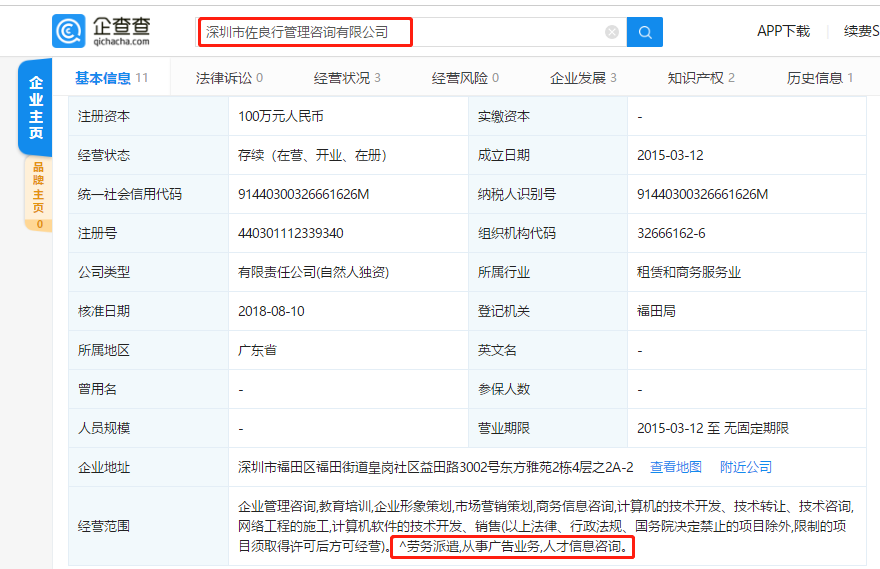Click the 注册资本 row label

pos(104,116)
